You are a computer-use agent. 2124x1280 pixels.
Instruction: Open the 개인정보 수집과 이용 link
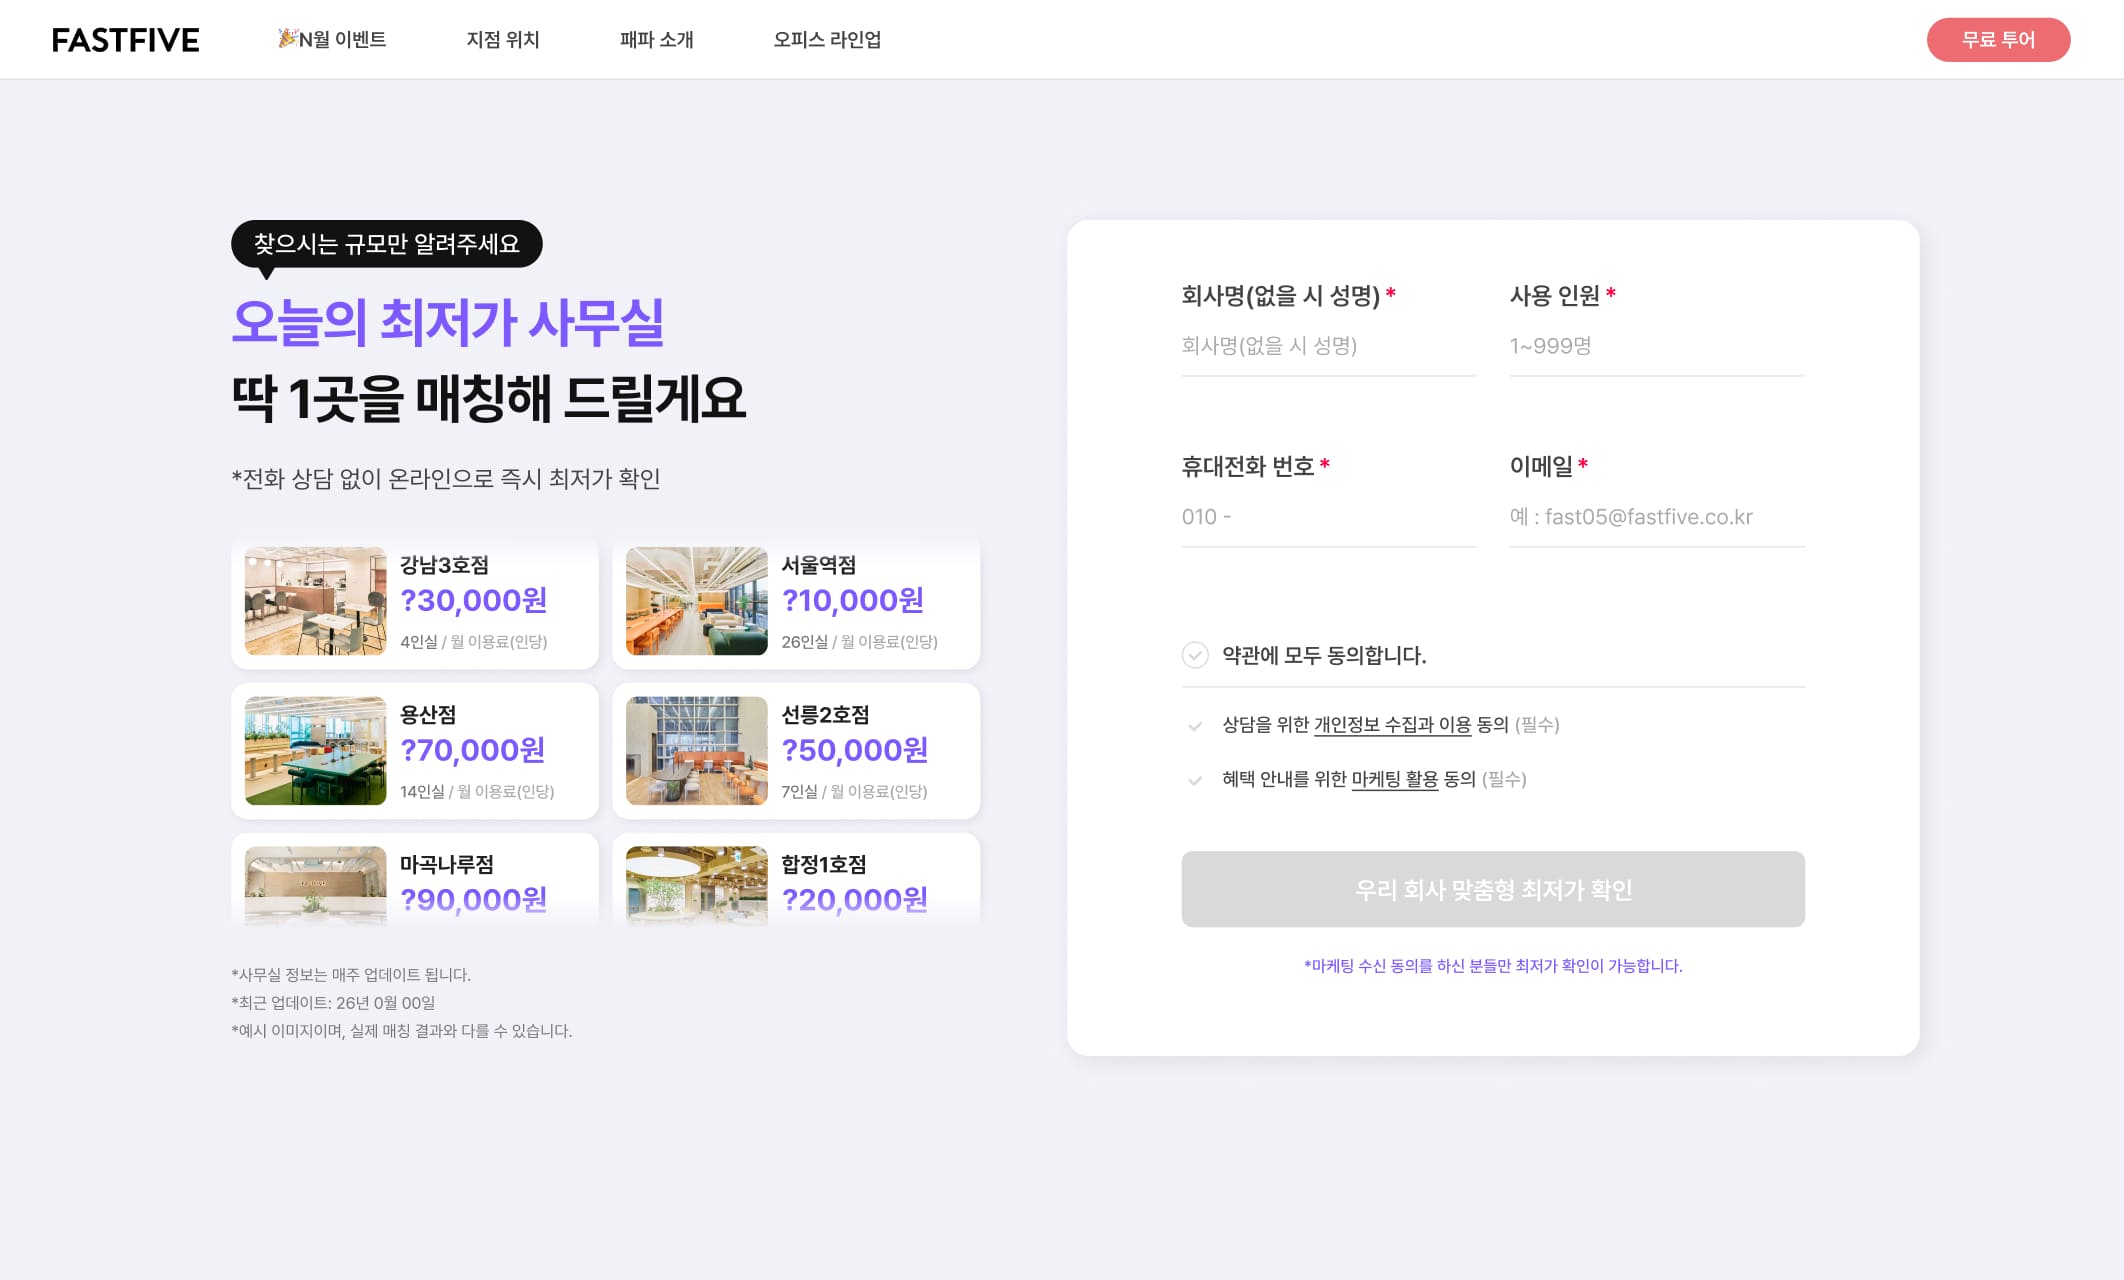[x=1392, y=725]
